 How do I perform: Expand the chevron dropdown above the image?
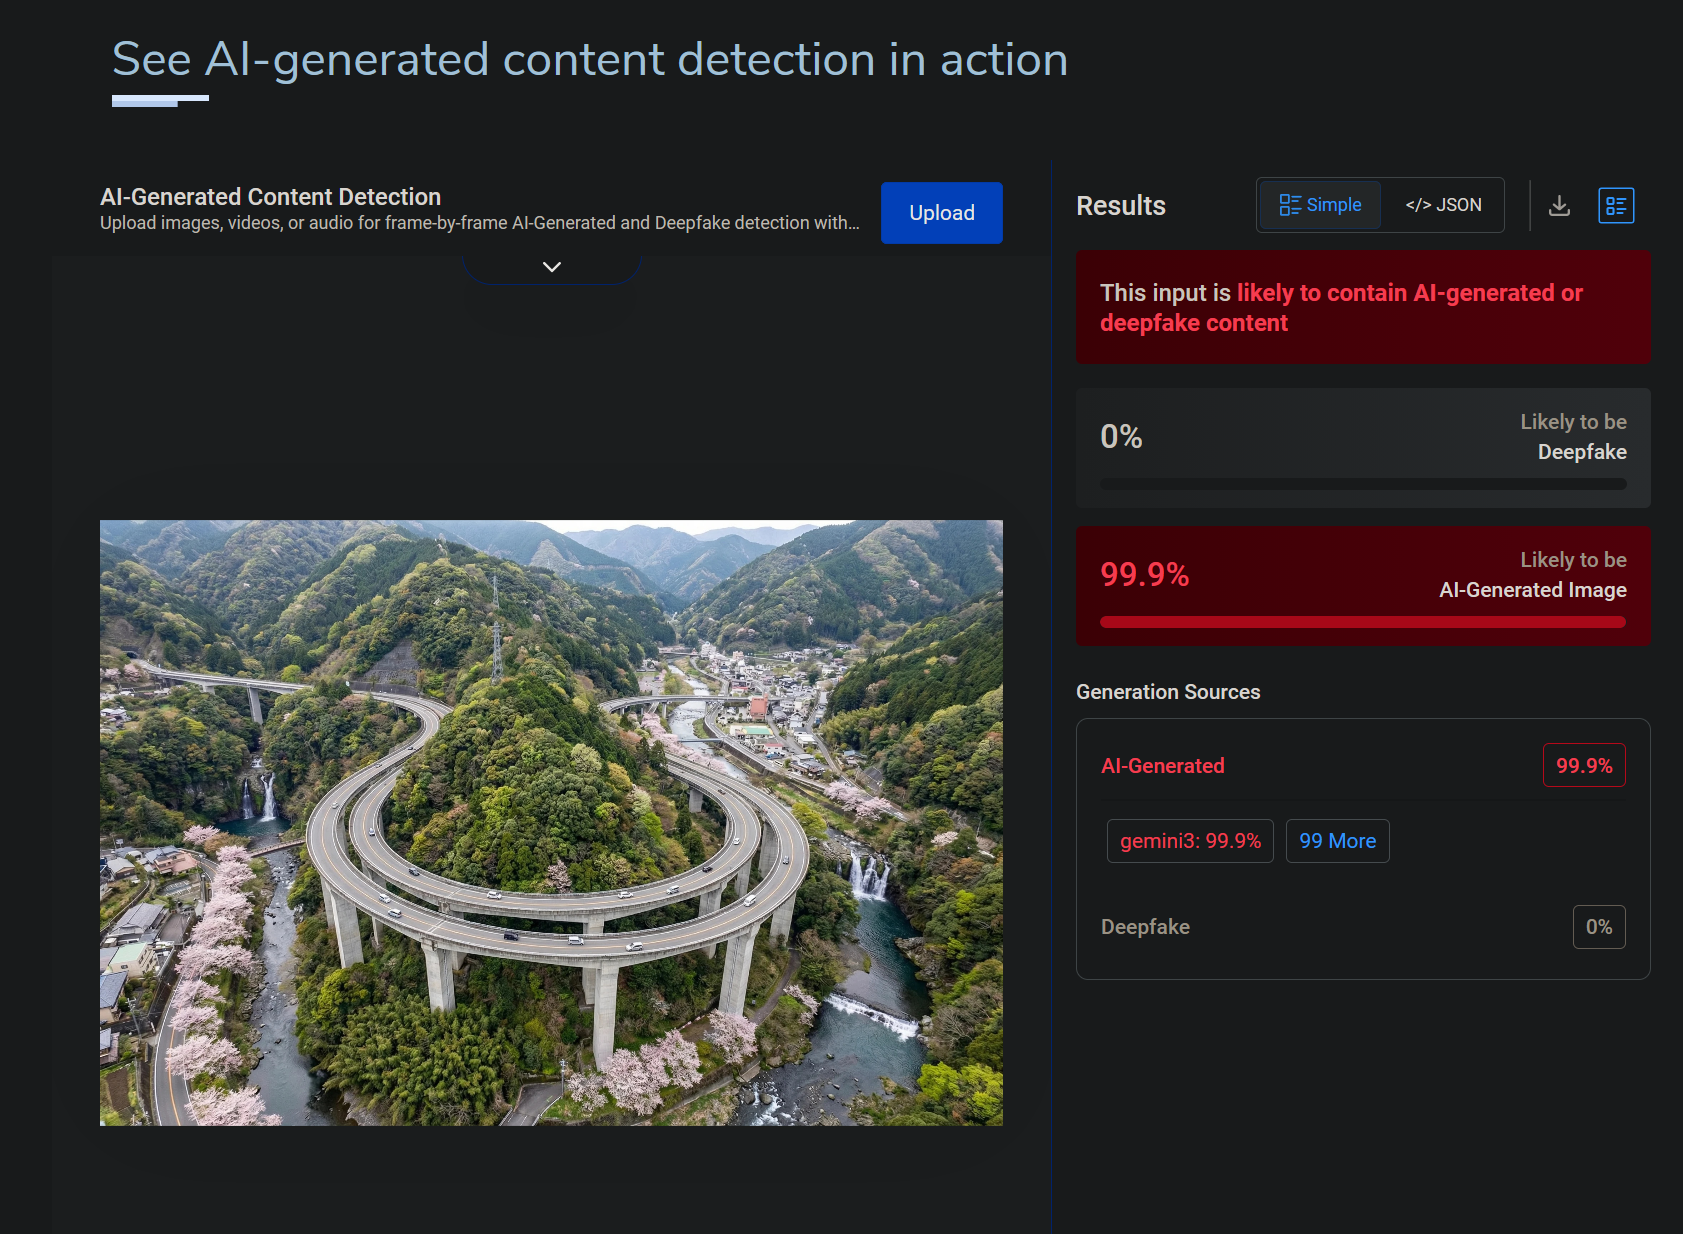[x=552, y=267]
